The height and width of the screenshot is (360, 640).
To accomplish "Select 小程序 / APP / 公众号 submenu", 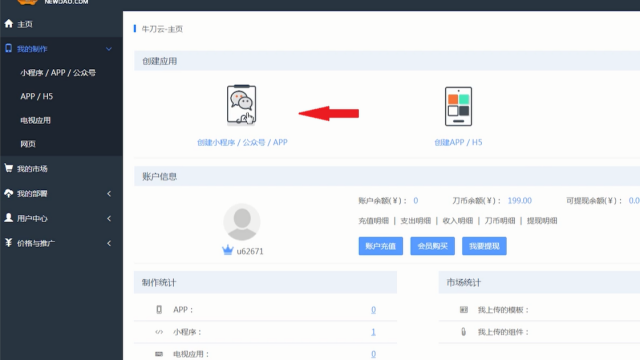I will pyautogui.click(x=58, y=73).
